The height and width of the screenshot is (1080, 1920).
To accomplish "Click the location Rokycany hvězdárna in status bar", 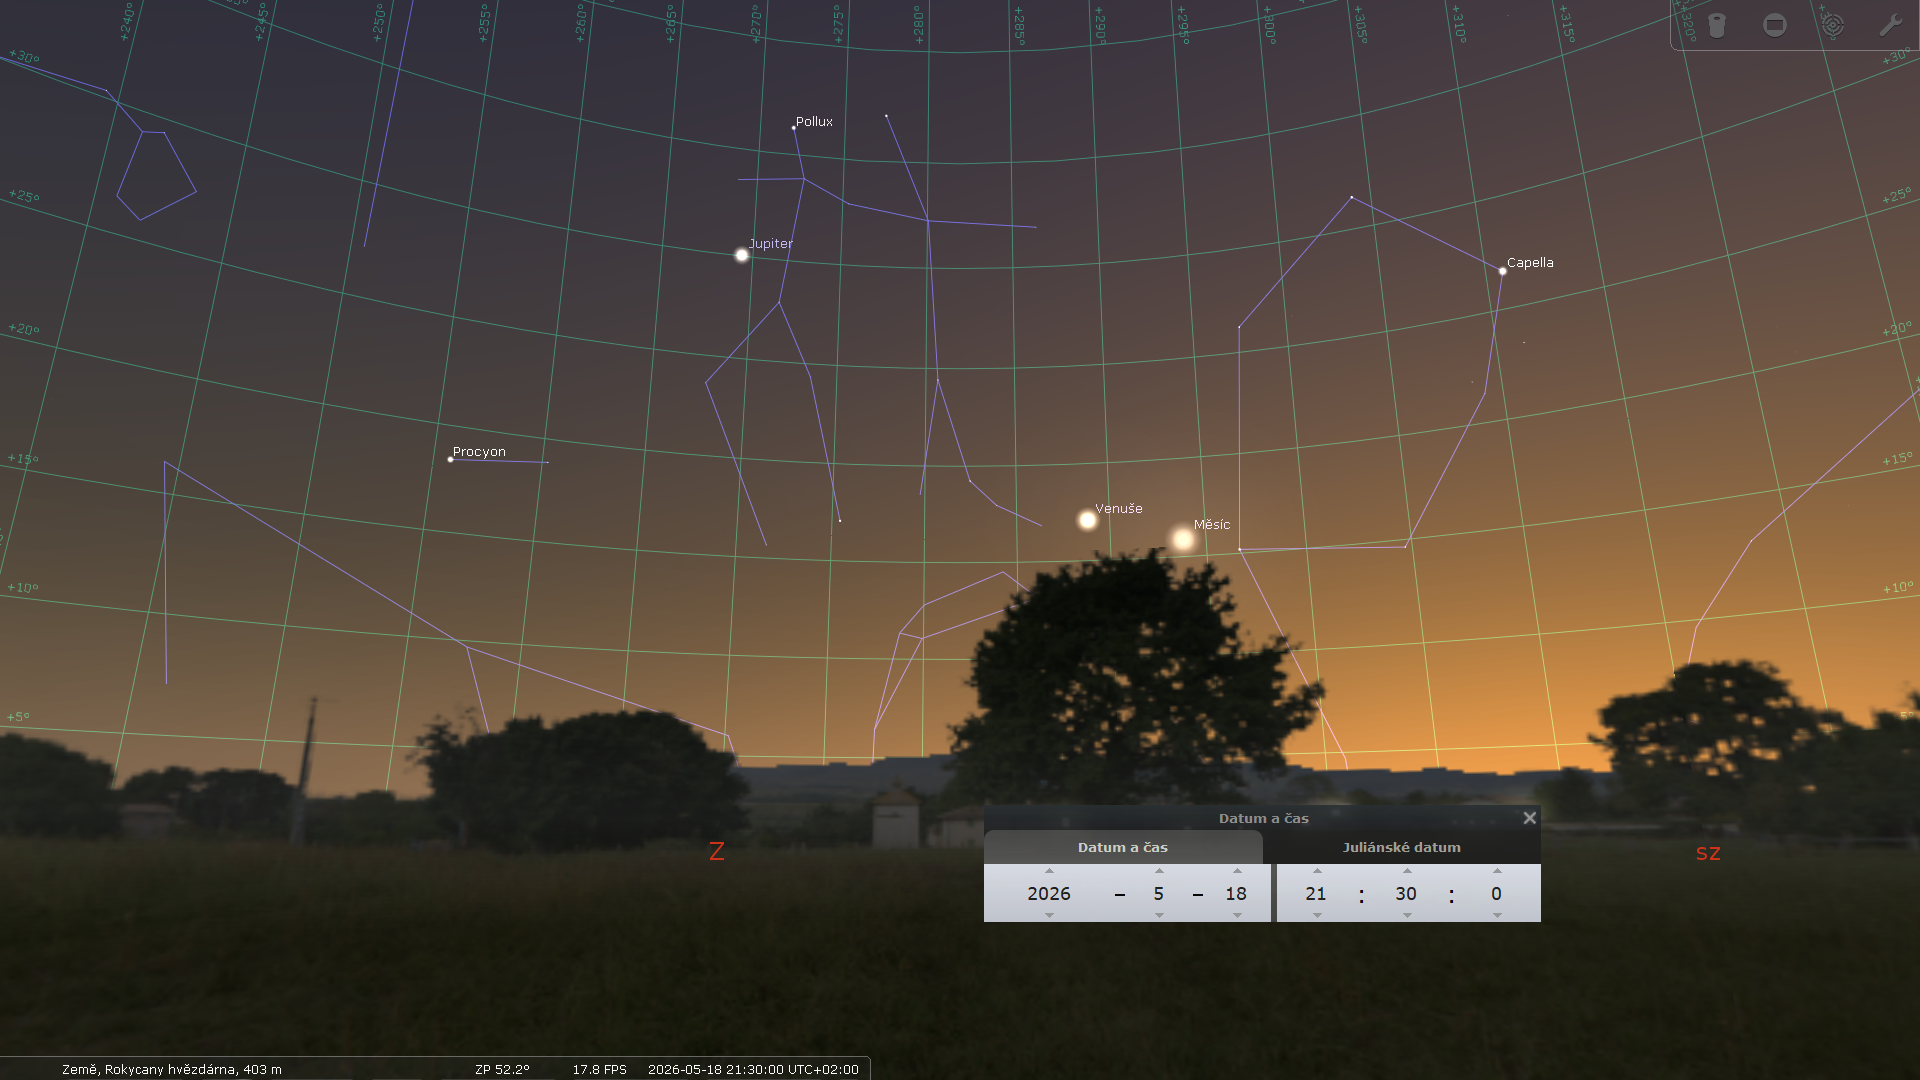I will (x=172, y=1069).
